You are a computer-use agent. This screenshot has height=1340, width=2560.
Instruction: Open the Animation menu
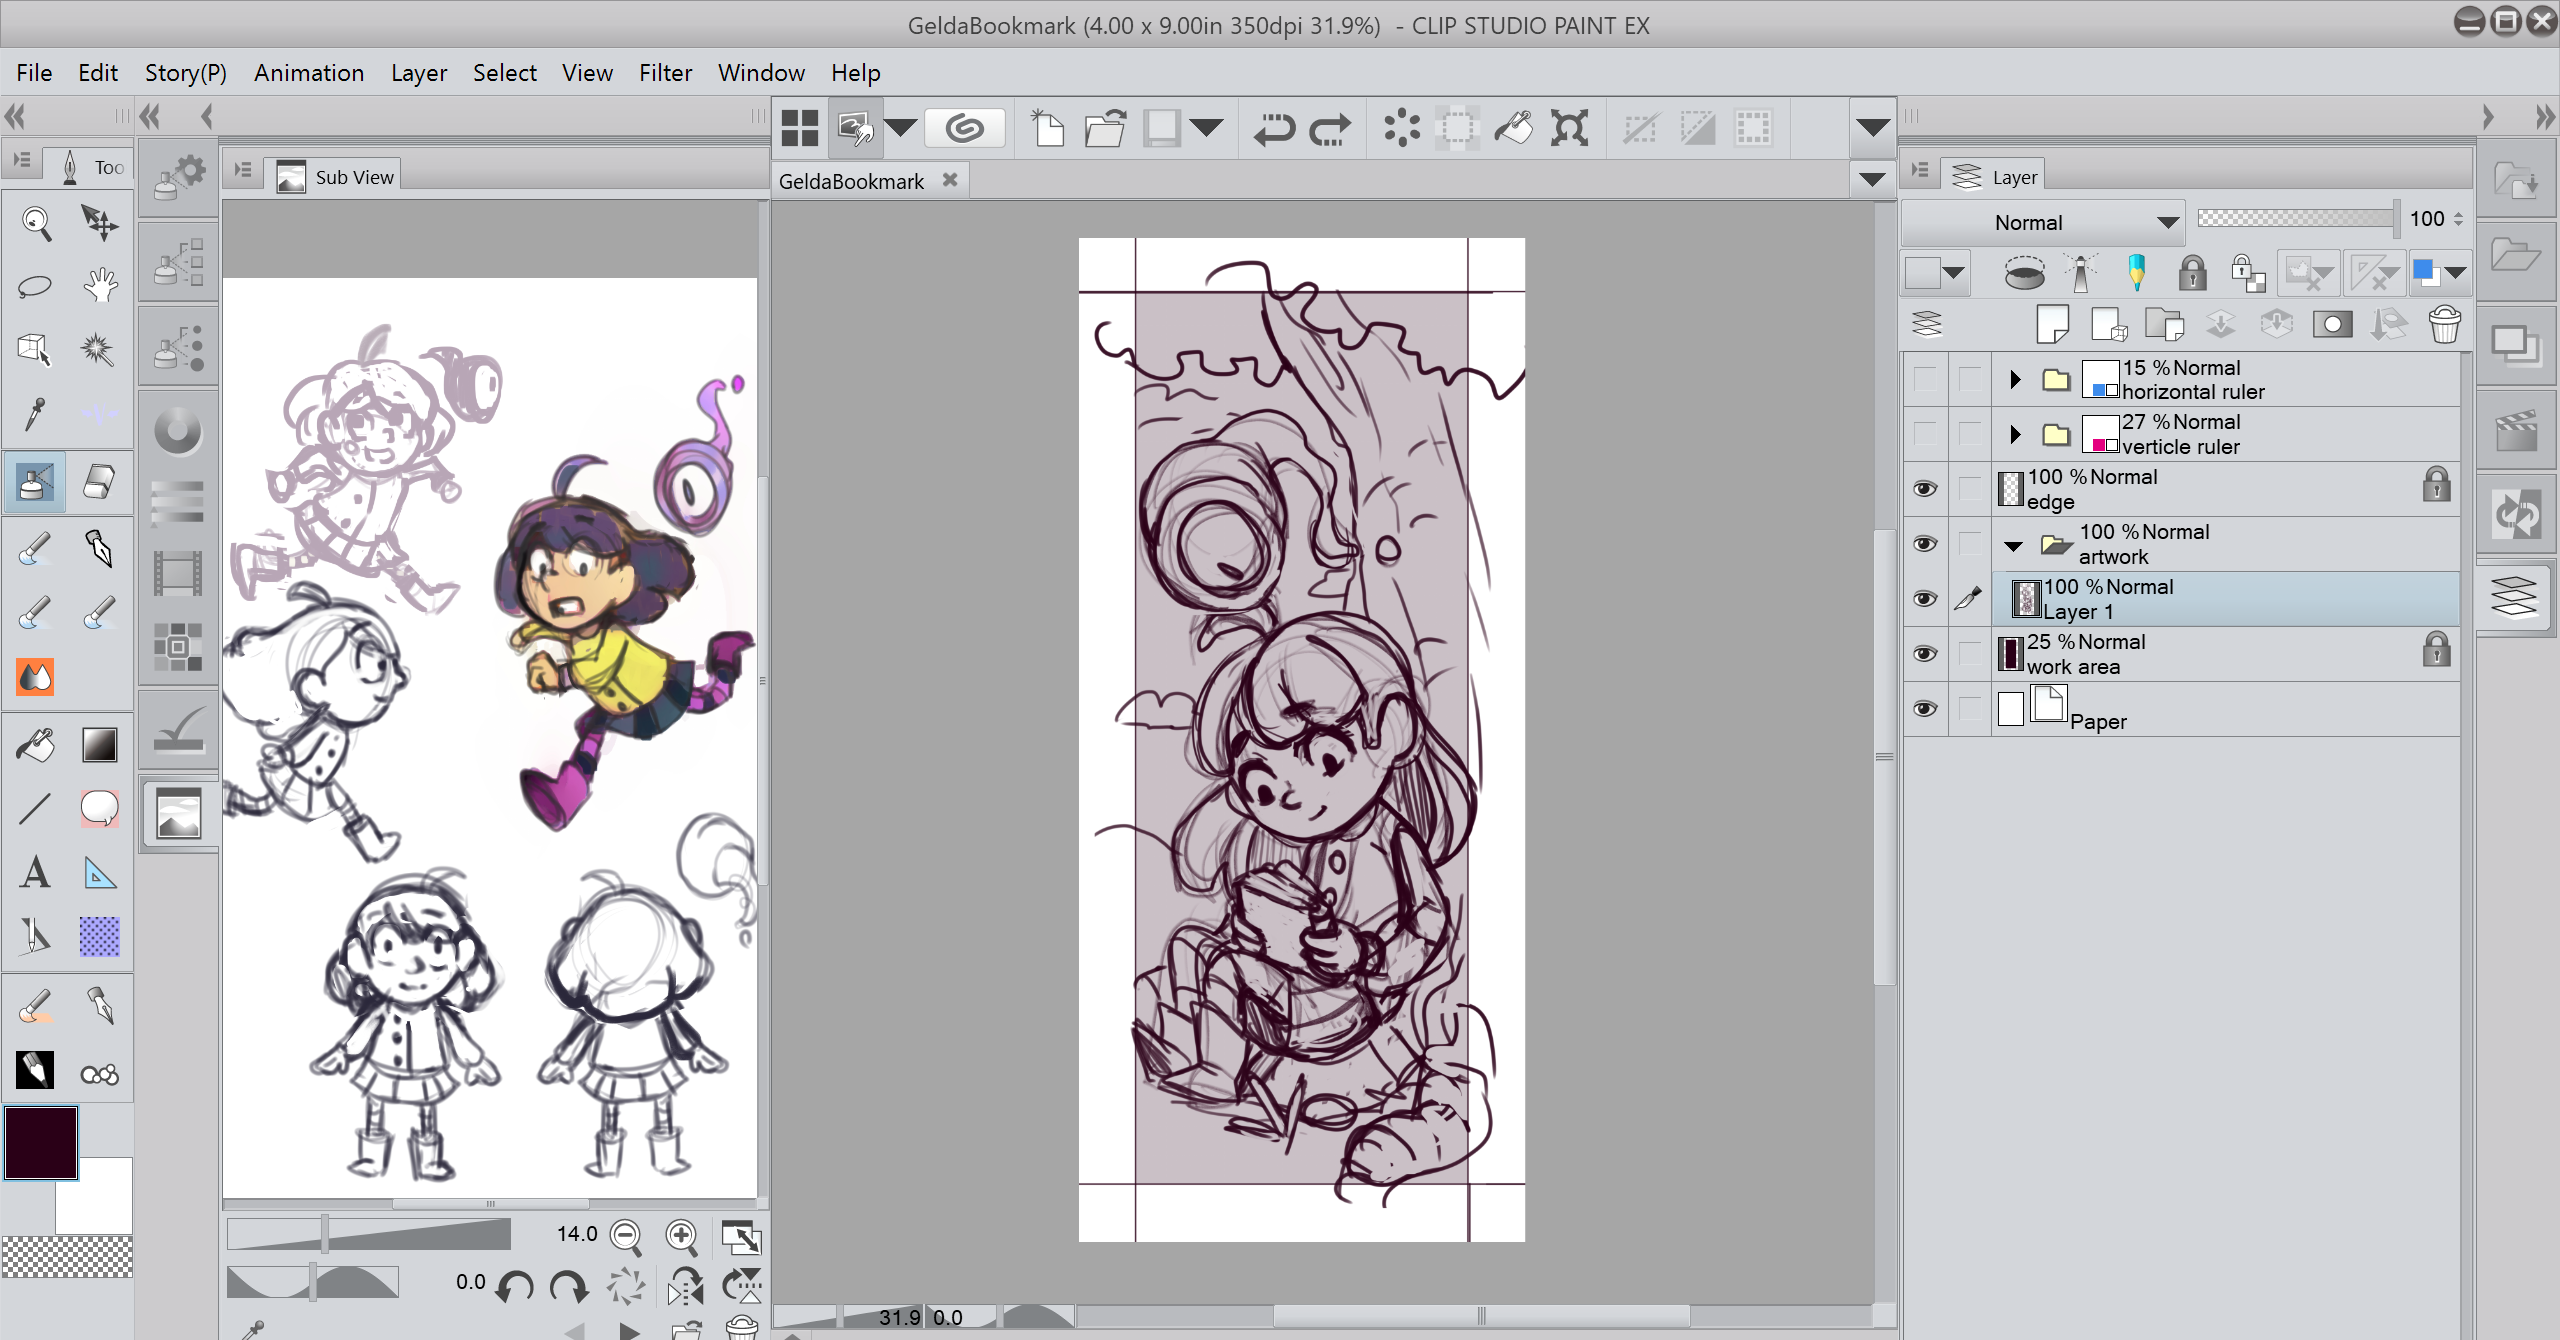point(309,73)
